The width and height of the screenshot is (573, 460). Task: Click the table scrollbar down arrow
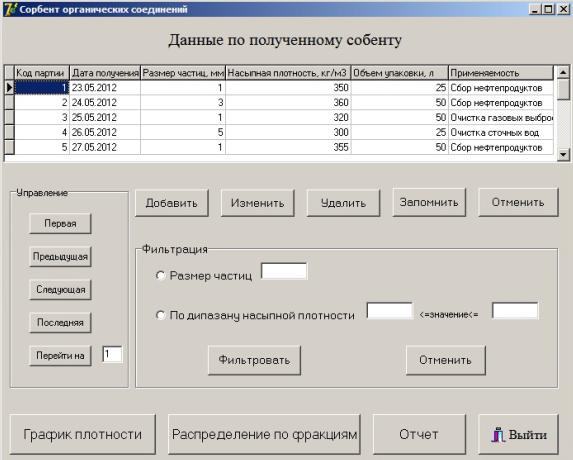pyautogui.click(x=563, y=155)
